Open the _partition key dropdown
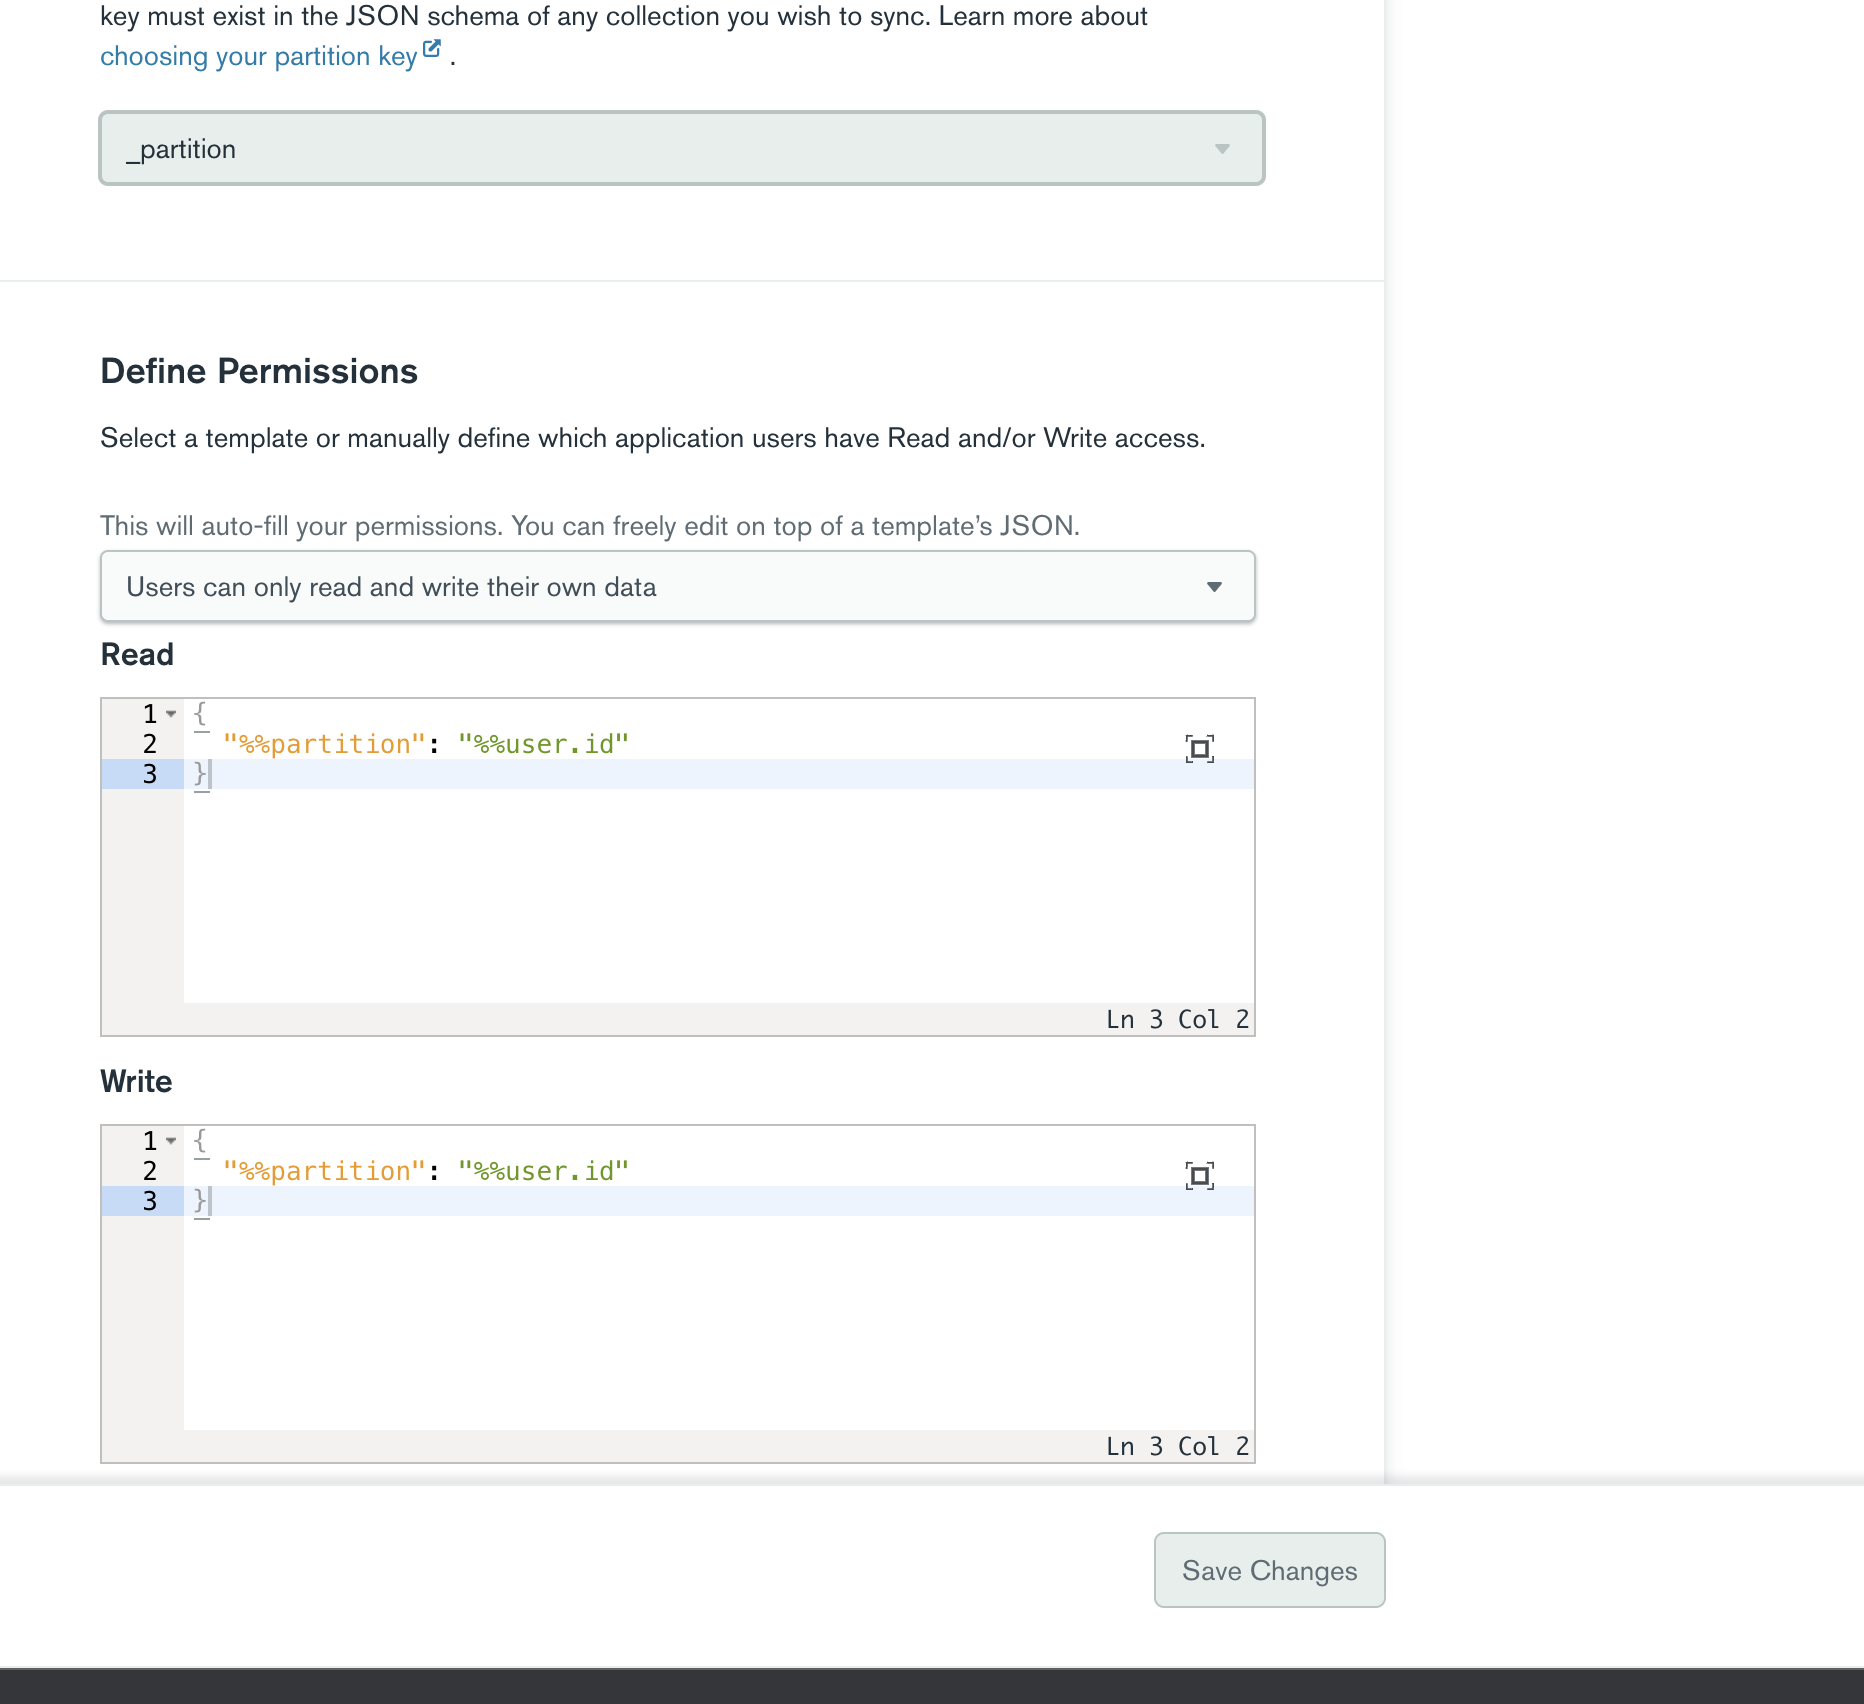Image resolution: width=1864 pixels, height=1704 pixels. point(682,148)
